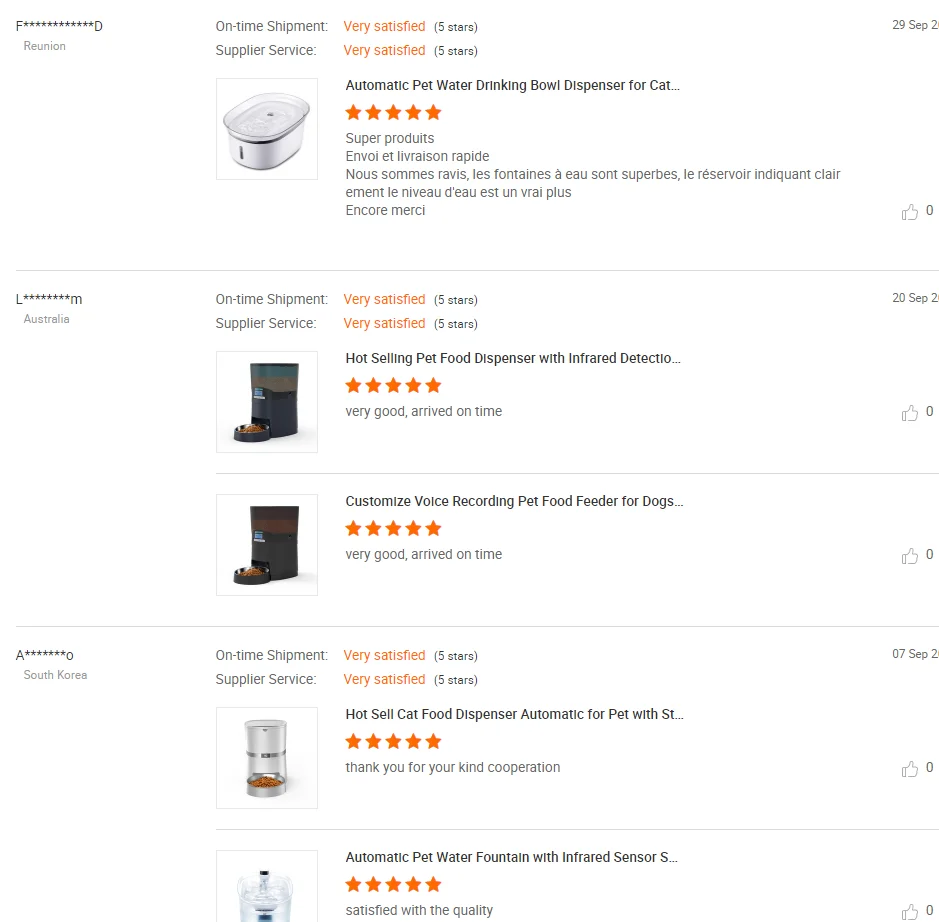939x922 pixels.
Task: Click reviewer name F************D
Action: [59, 26]
